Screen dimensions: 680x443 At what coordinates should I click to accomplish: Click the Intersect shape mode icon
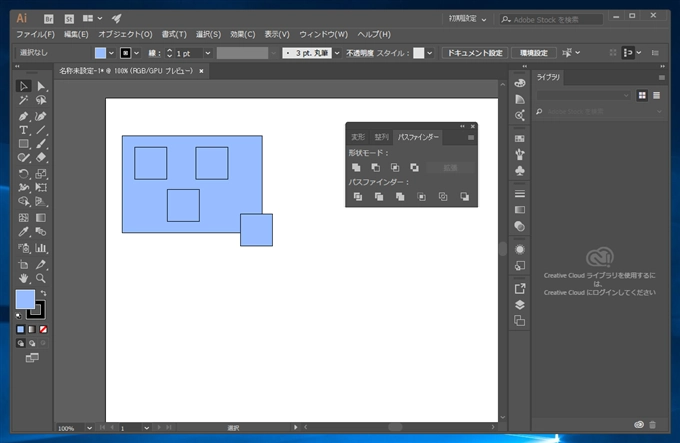pyautogui.click(x=395, y=167)
